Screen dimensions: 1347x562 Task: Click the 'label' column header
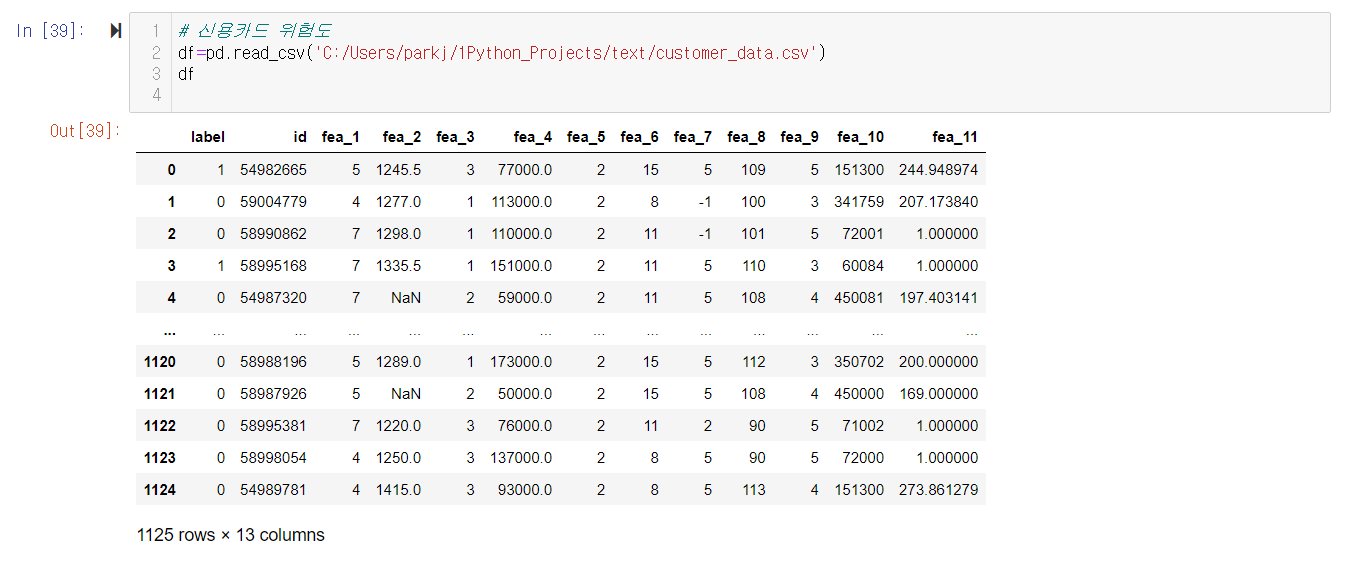pyautogui.click(x=208, y=137)
